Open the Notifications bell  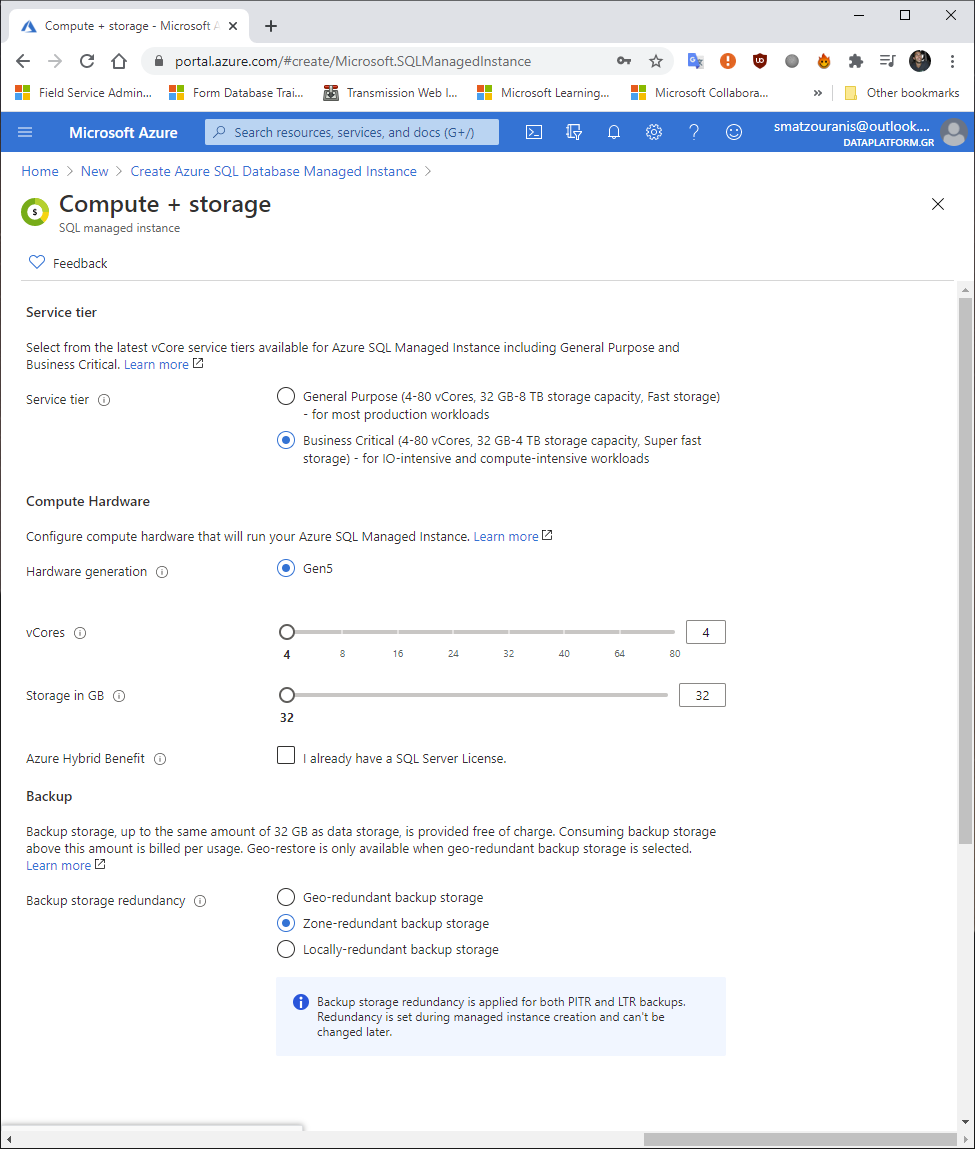point(614,132)
